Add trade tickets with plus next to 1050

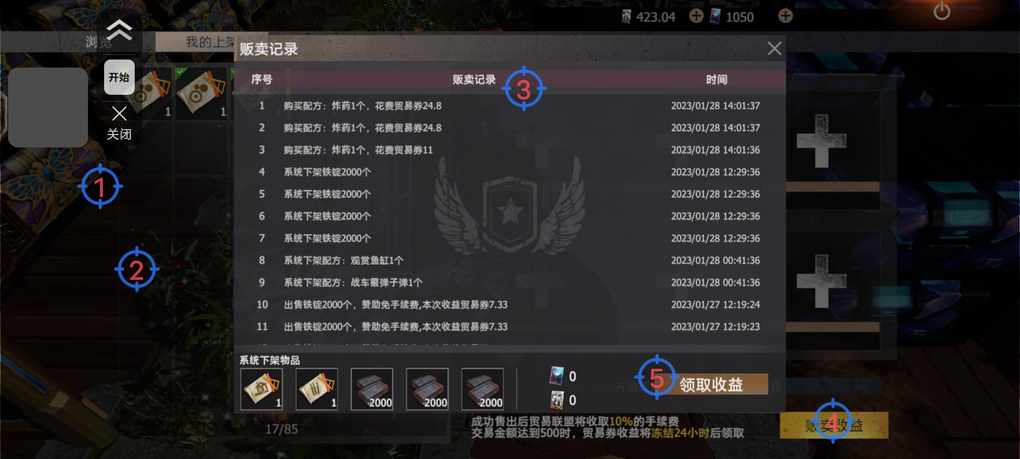click(786, 16)
